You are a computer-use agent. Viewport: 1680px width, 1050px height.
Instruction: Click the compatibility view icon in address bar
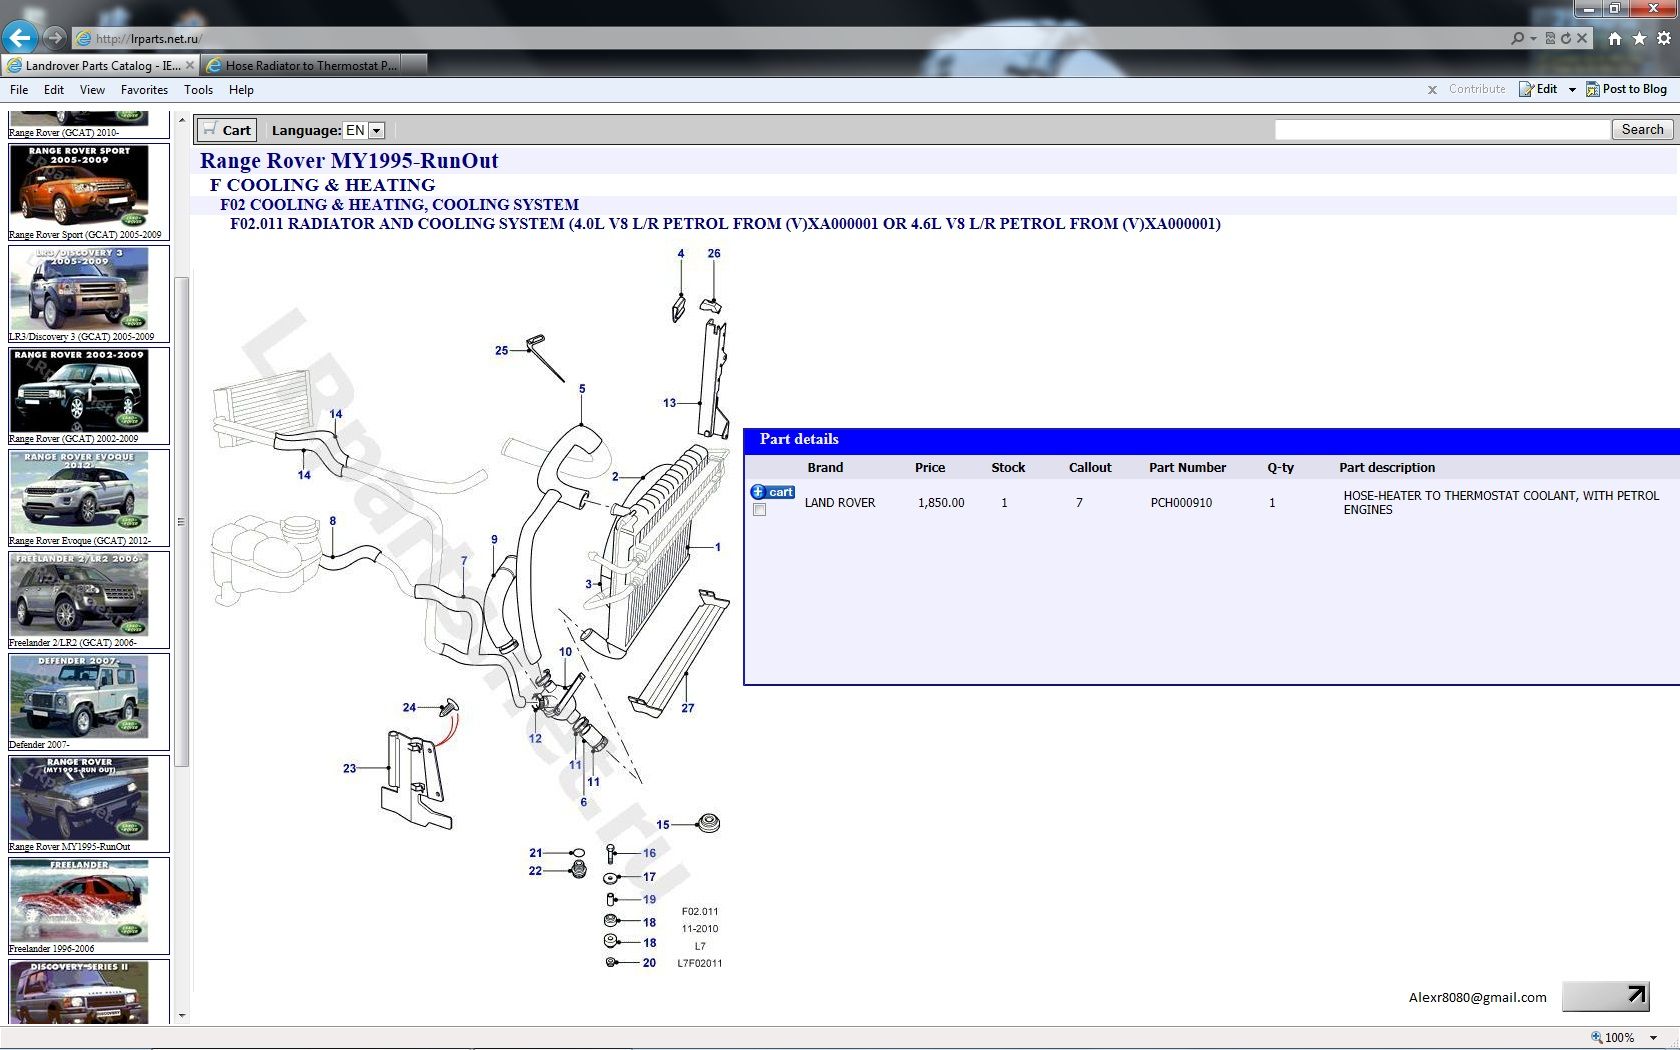(1550, 38)
